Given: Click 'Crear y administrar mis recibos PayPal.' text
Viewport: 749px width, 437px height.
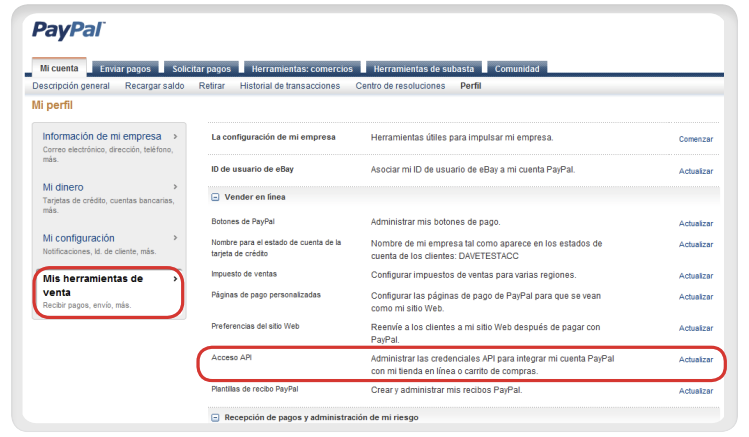Looking at the screenshot, I should click(446, 390).
